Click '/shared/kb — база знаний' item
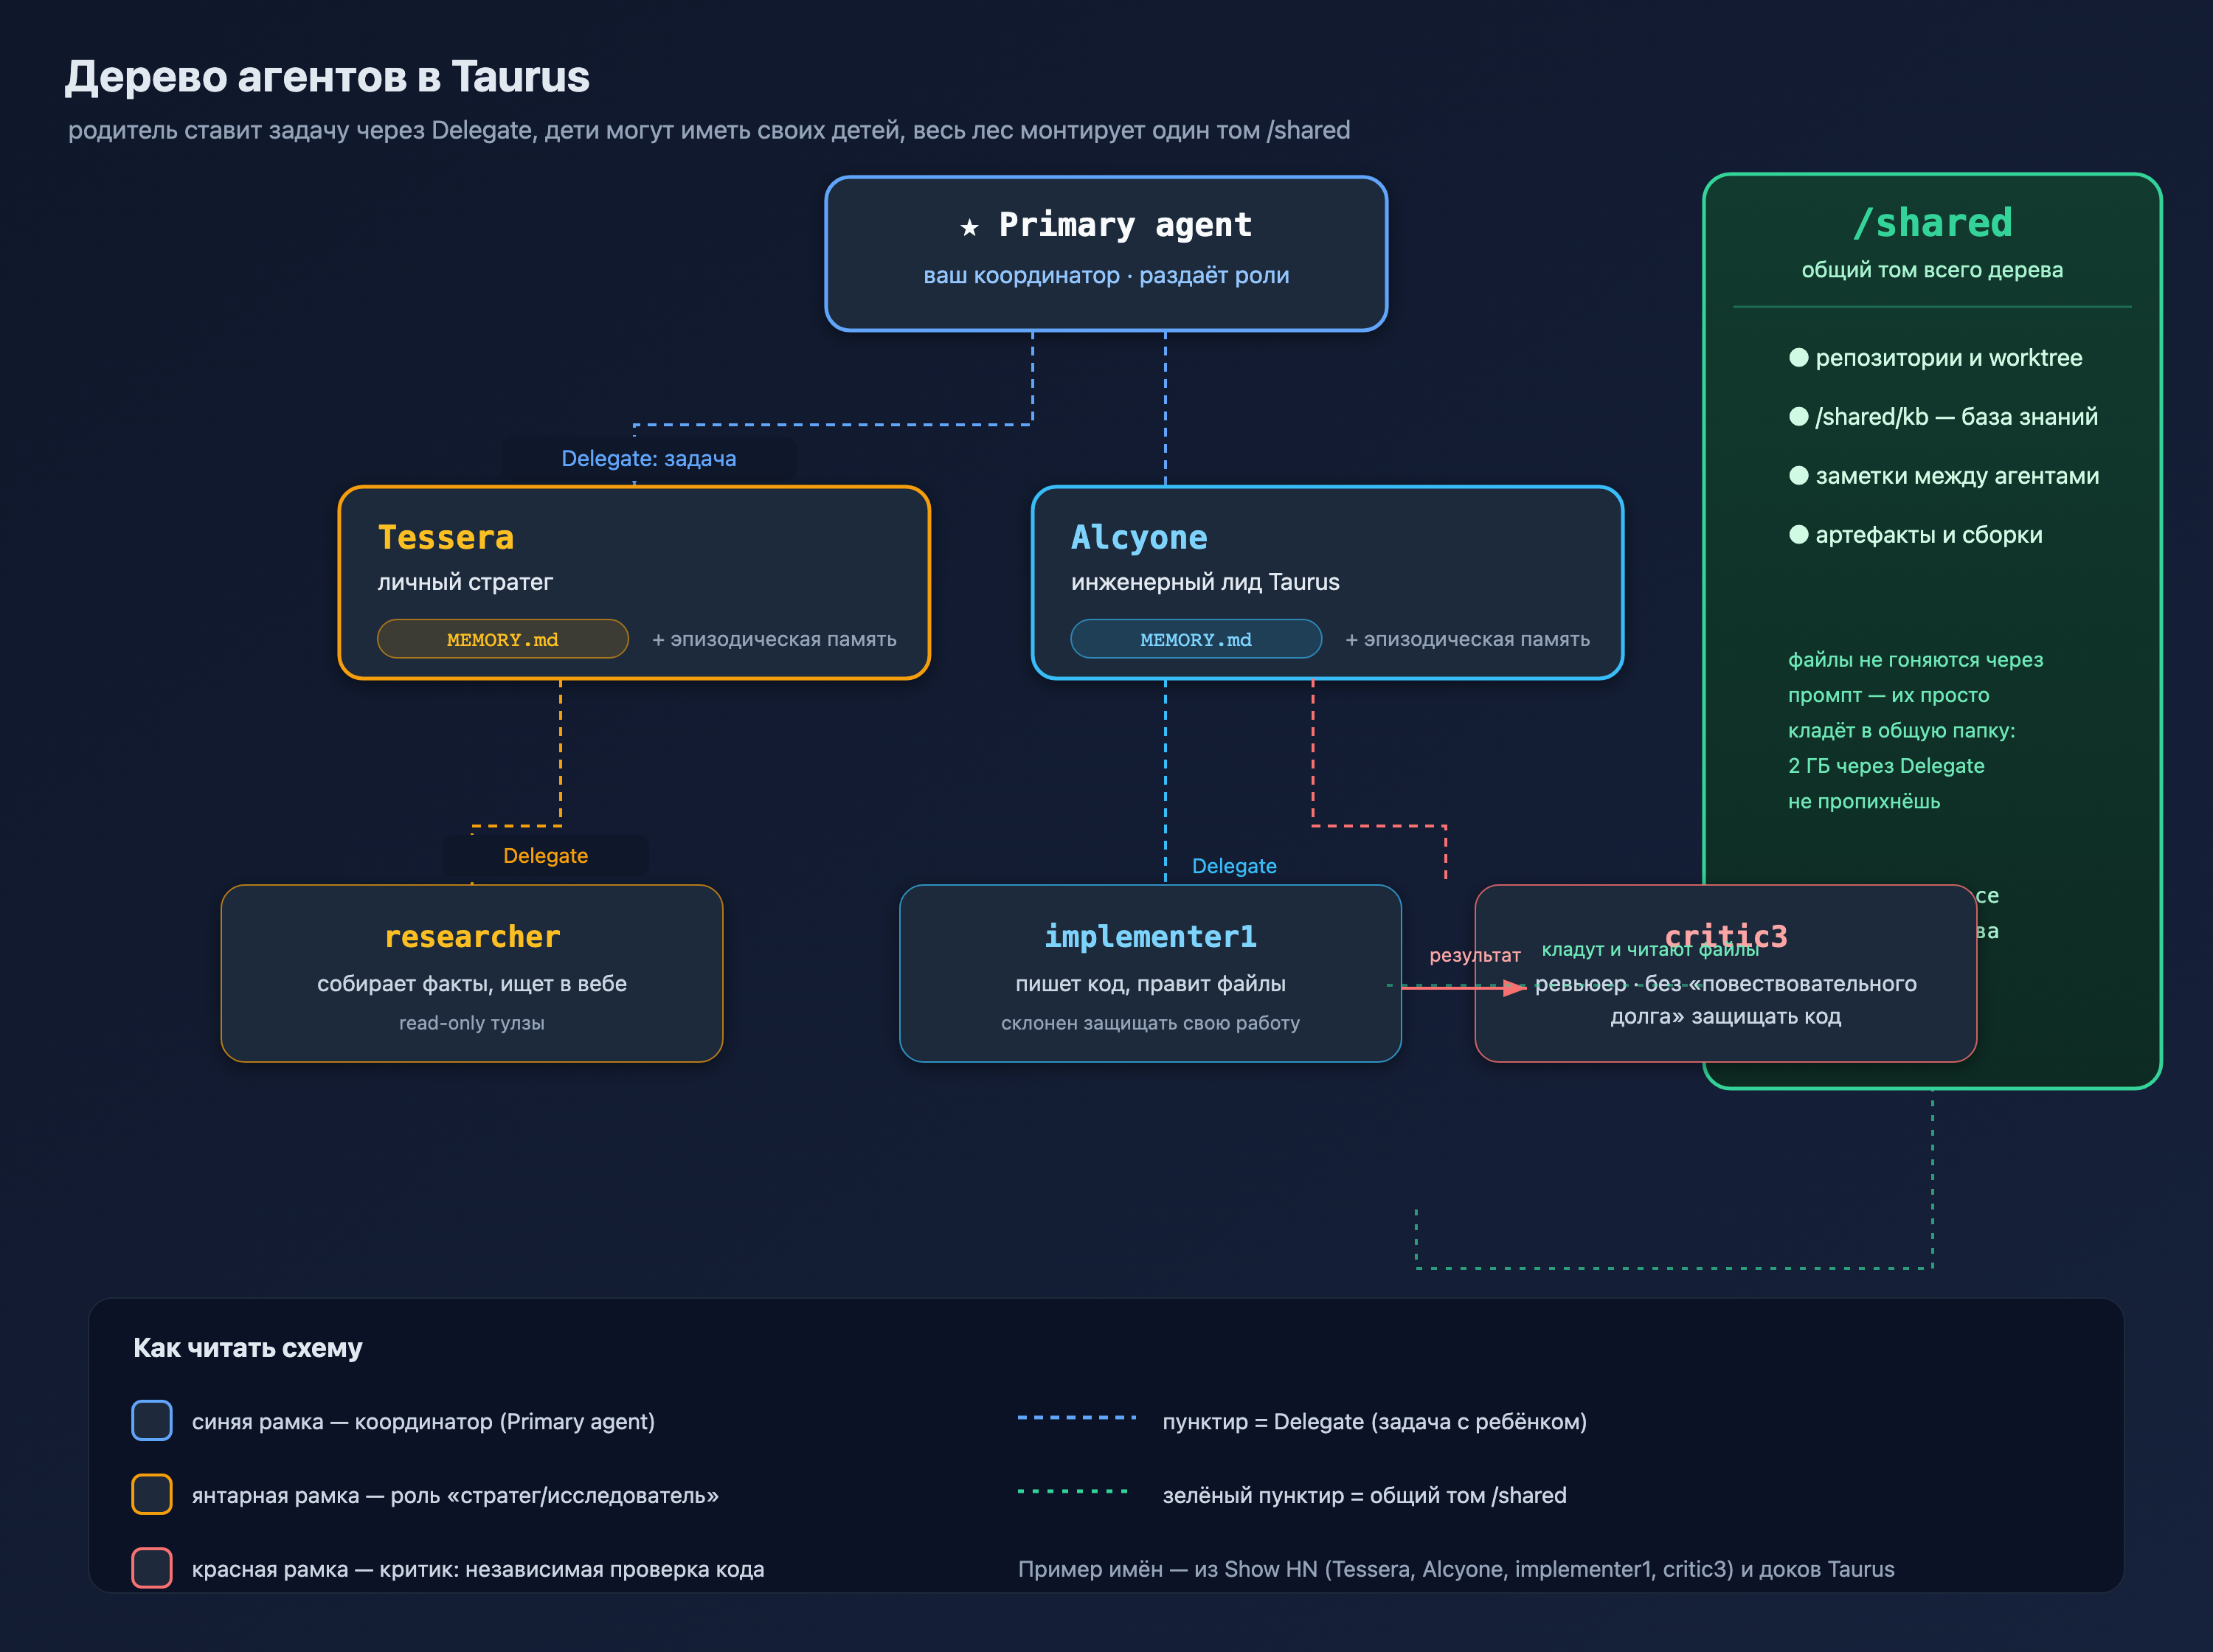Screen dimensions: 2213x1652 pos(1956,417)
